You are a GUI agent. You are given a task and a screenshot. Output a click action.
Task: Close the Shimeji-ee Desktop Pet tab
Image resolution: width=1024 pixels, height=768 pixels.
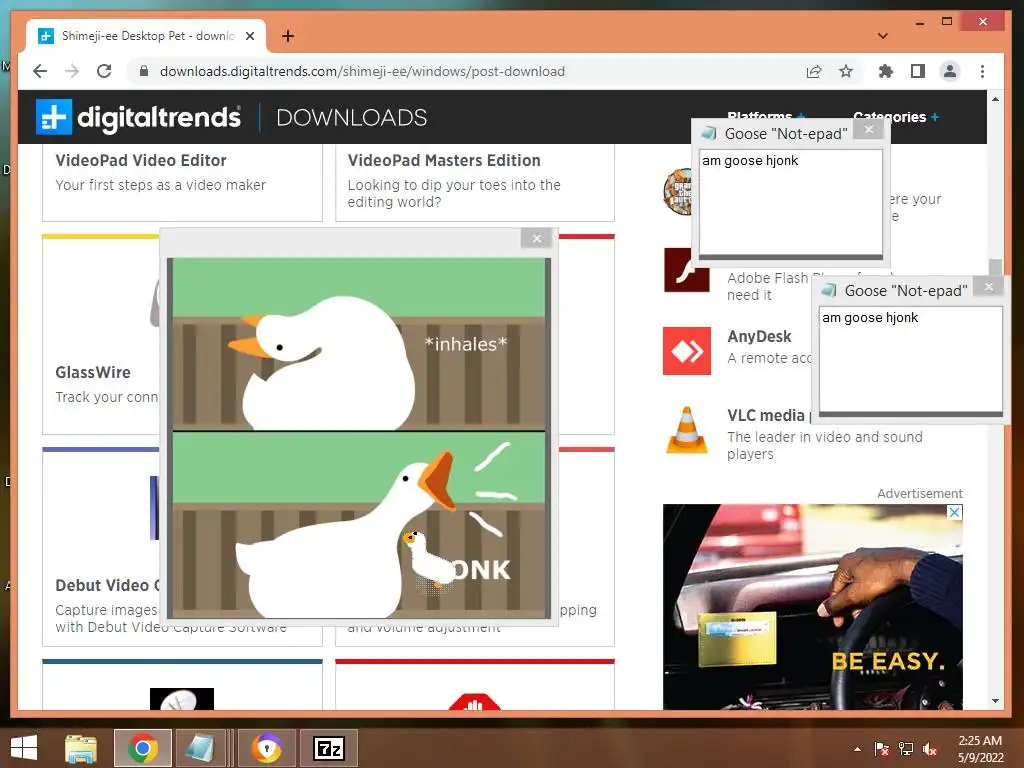point(249,36)
